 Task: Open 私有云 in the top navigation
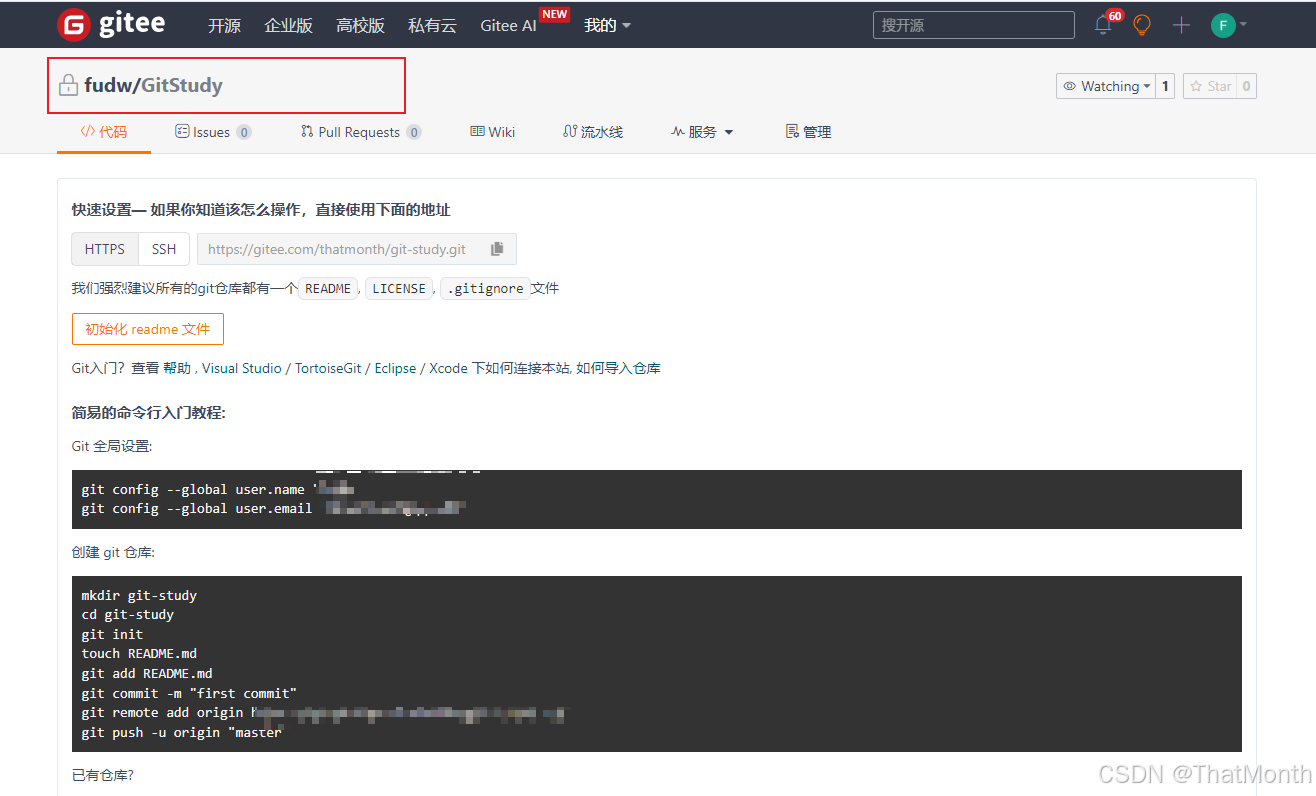[x=432, y=25]
